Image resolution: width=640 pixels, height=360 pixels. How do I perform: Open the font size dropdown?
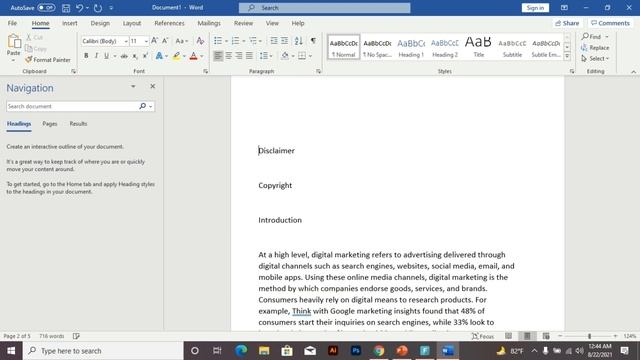click(146, 41)
